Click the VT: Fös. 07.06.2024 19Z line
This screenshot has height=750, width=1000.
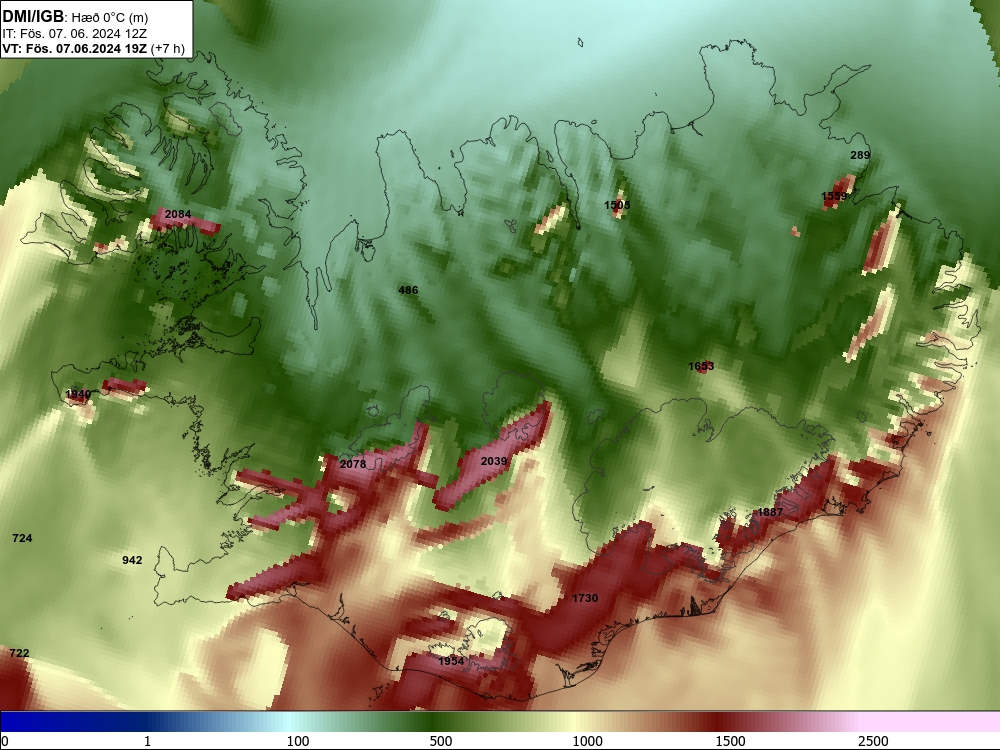75,48
